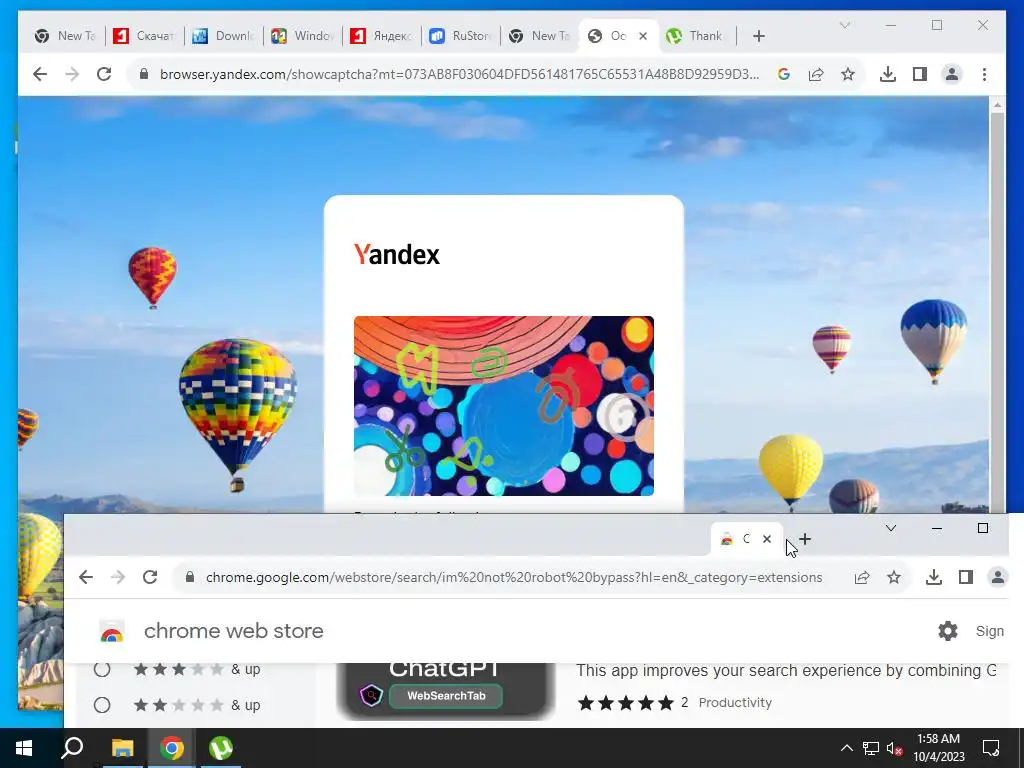Switch to the Thank tab with uTorrent icon
The width and height of the screenshot is (1024, 768).
(x=696, y=37)
